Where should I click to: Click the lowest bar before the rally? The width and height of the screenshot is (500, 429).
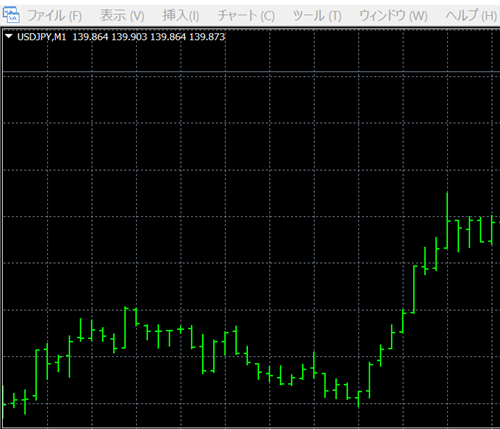[358, 399]
